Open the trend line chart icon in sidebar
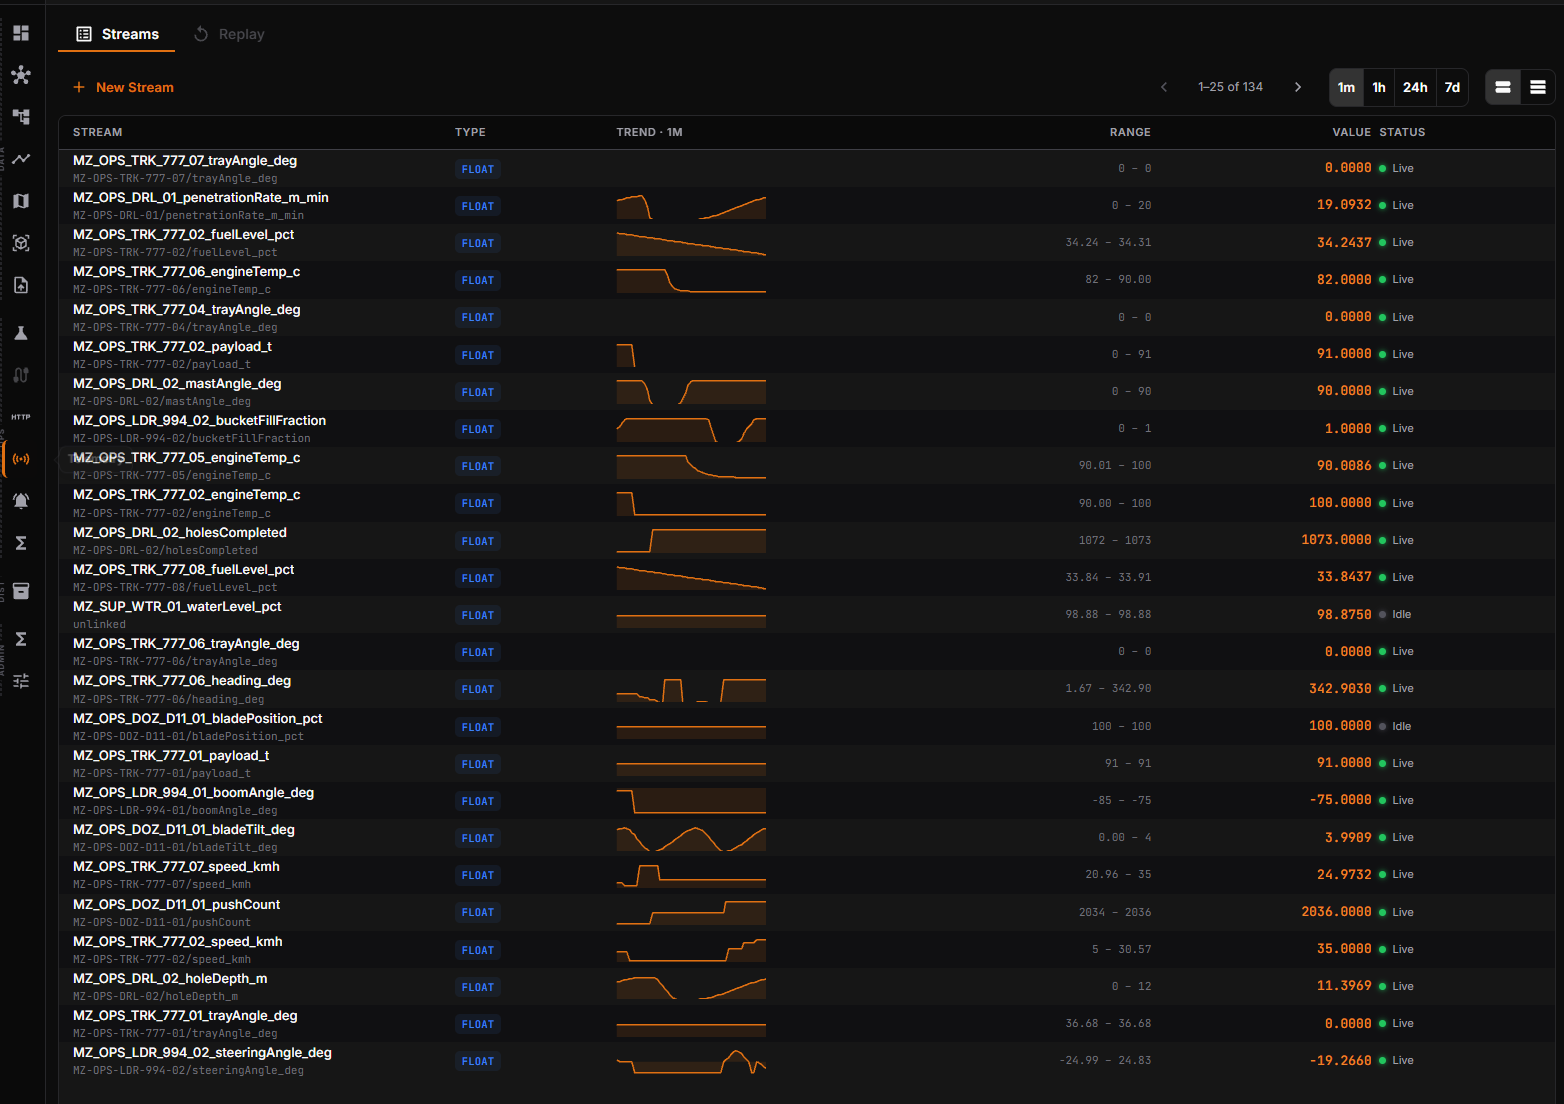The image size is (1564, 1104). tap(21, 159)
